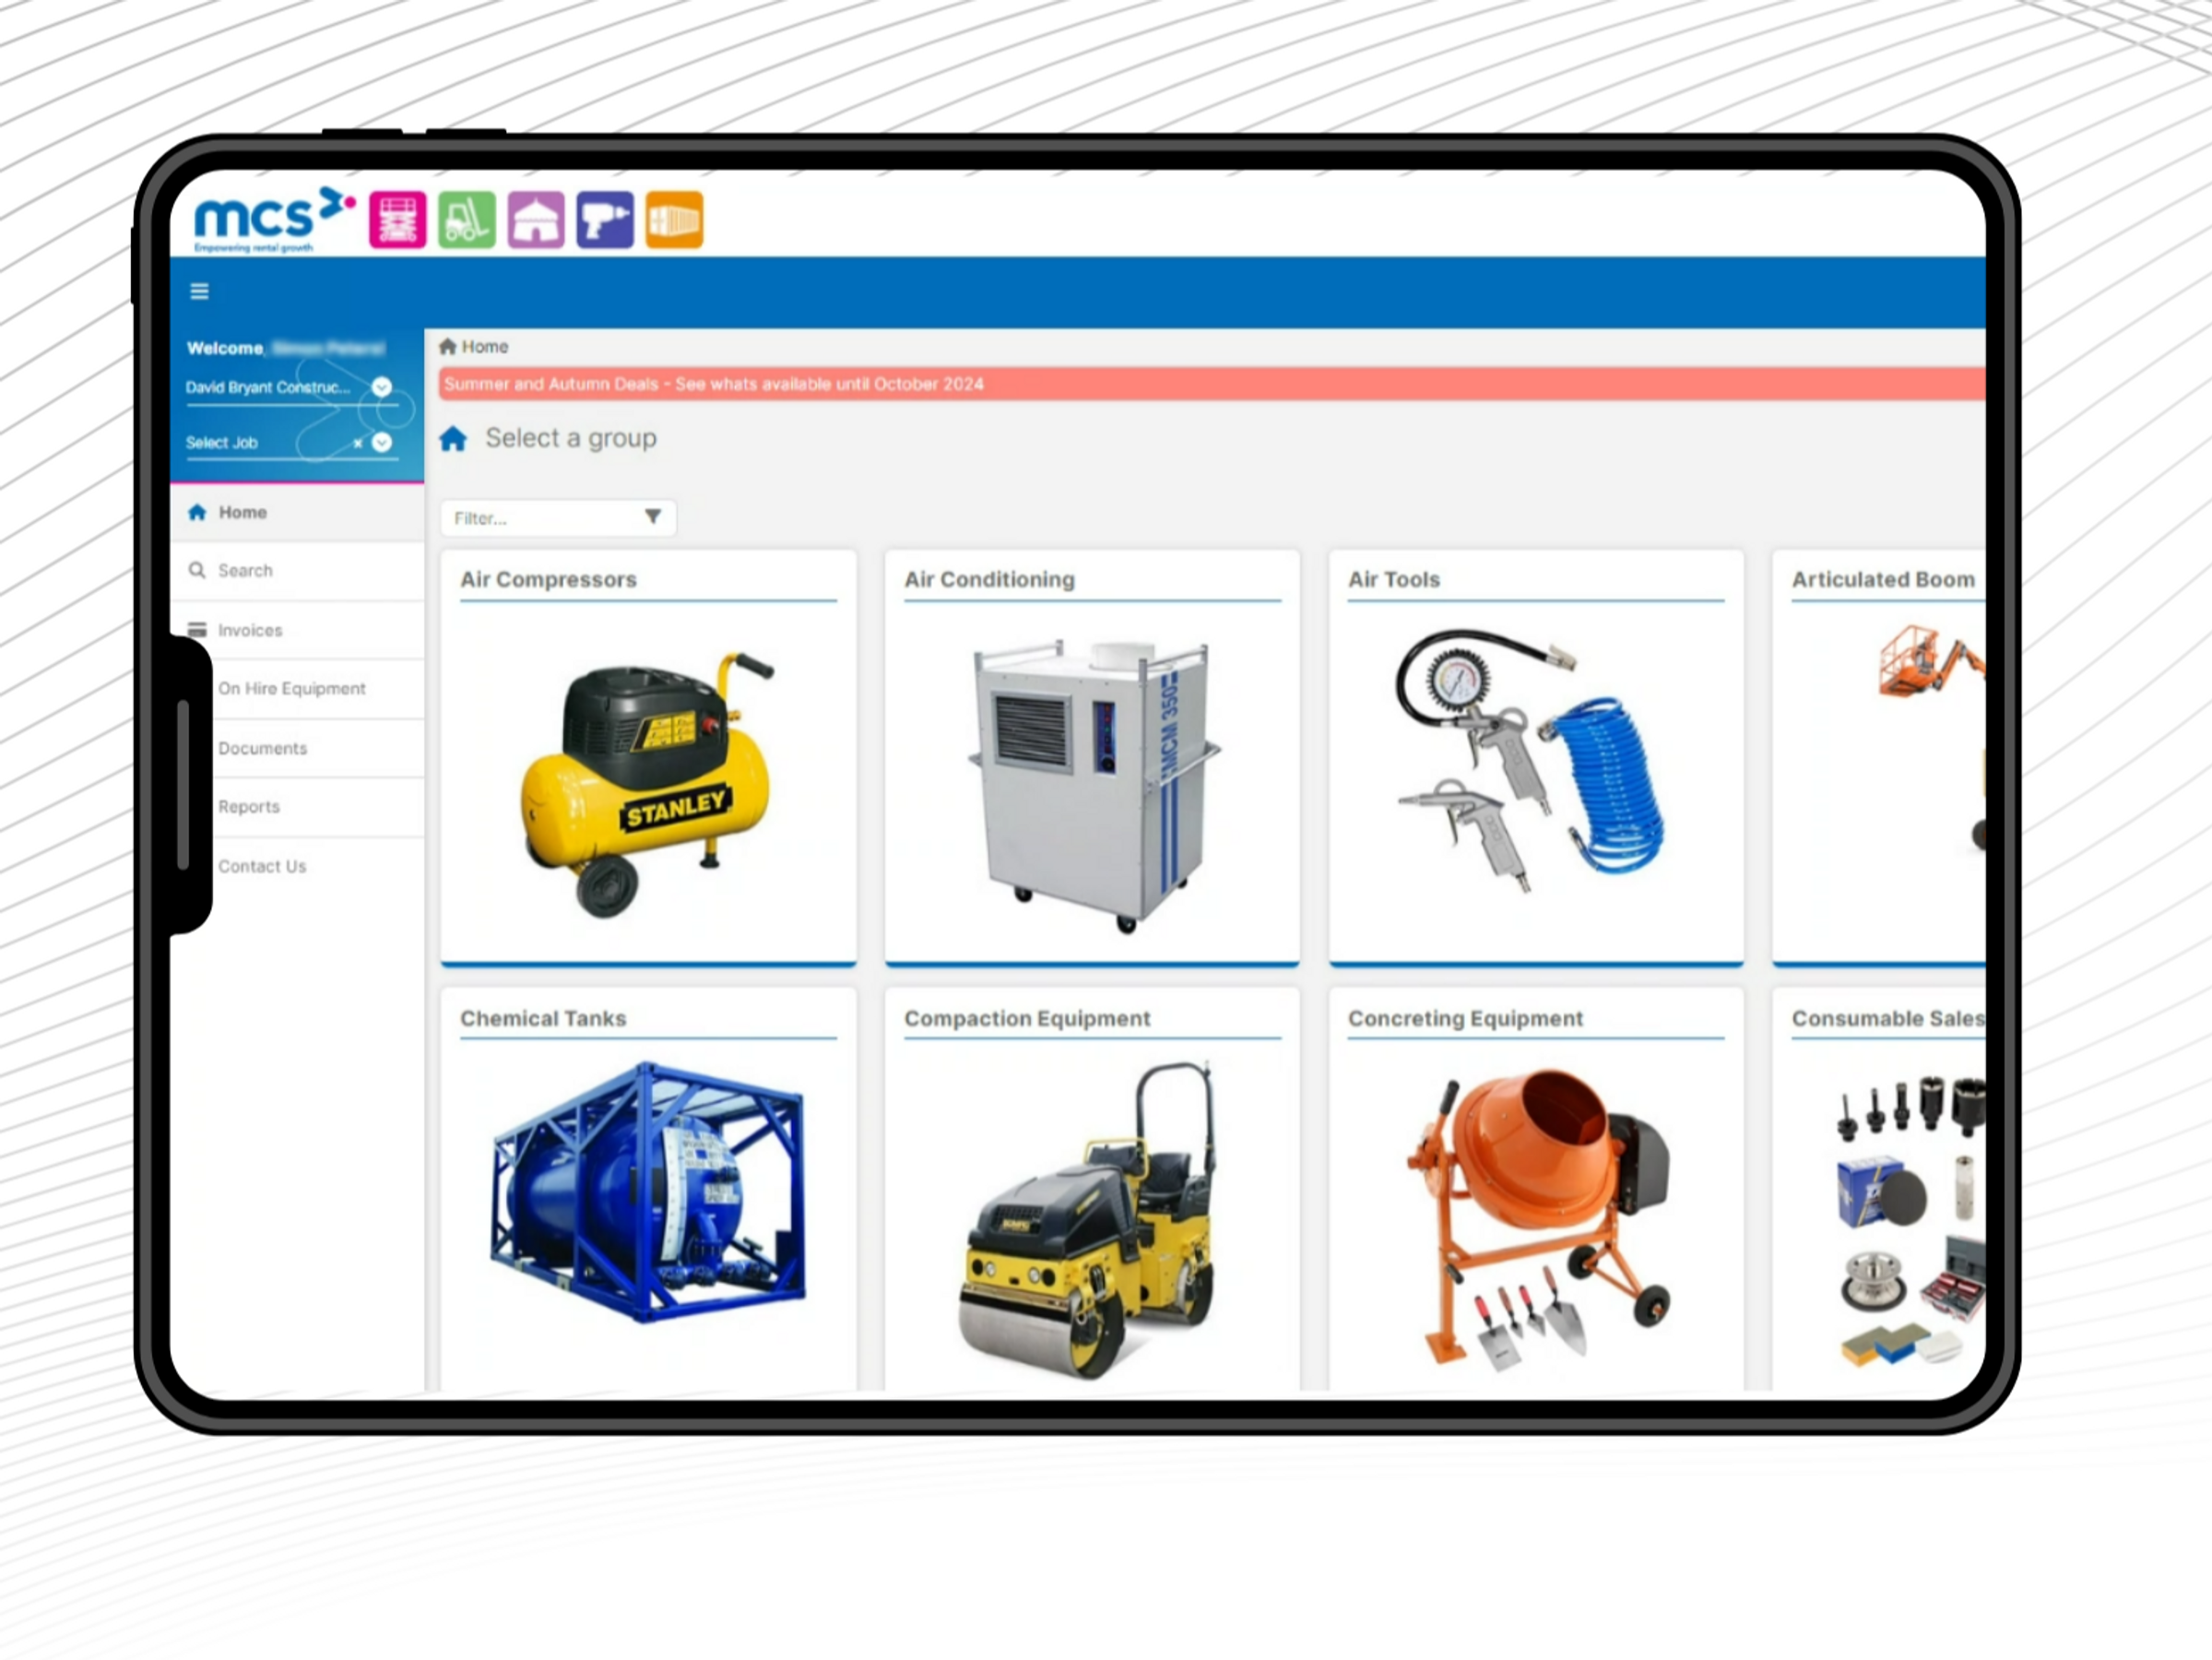Open the Articulated Boom group title

pyautogui.click(x=1883, y=580)
